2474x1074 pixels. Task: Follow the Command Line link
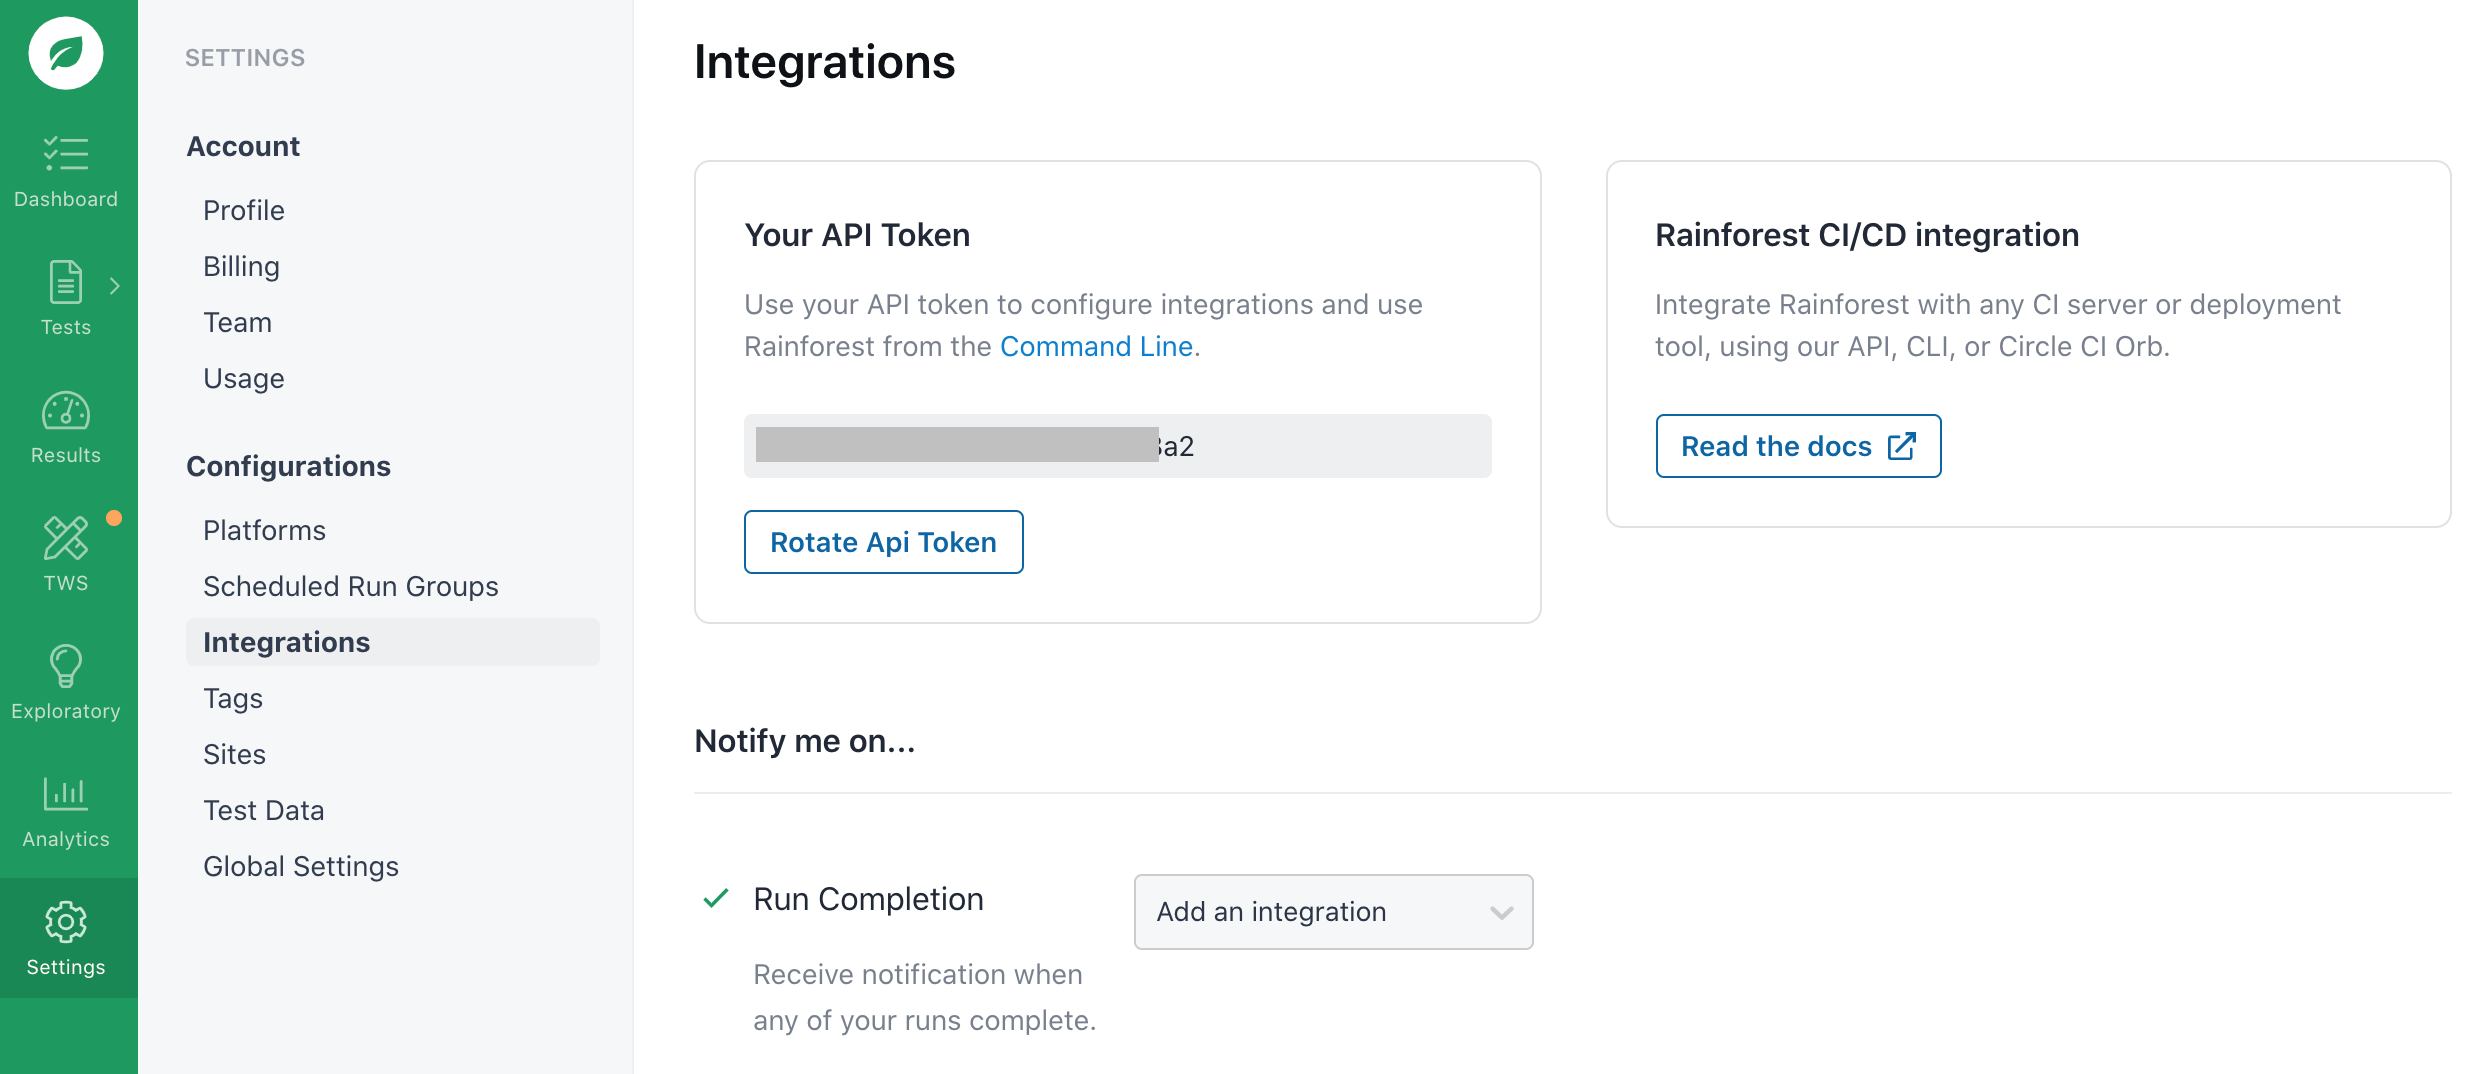pyautogui.click(x=1096, y=346)
